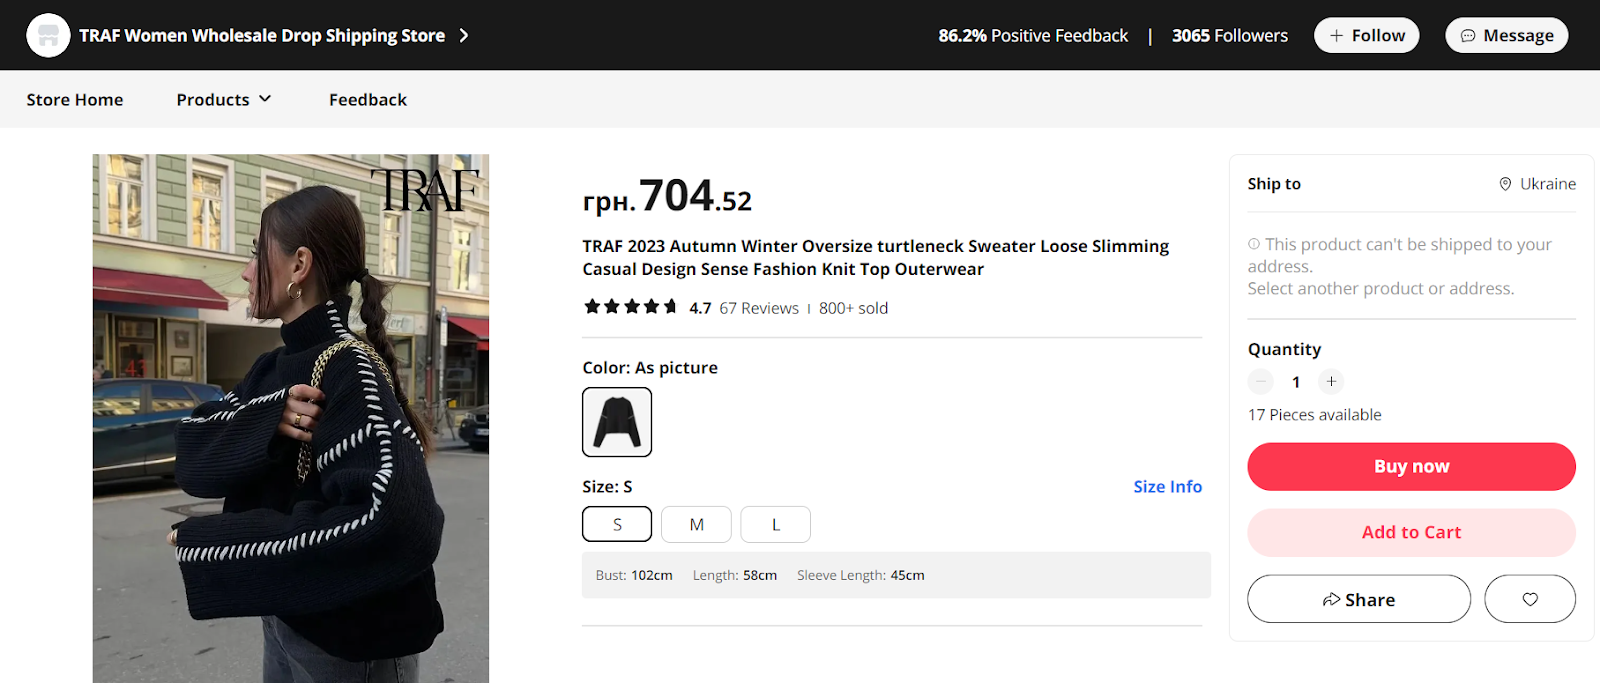Open the TRAF Women Wholesale Drop Shipping Store link
1600x683 pixels.
pyautogui.click(x=262, y=35)
